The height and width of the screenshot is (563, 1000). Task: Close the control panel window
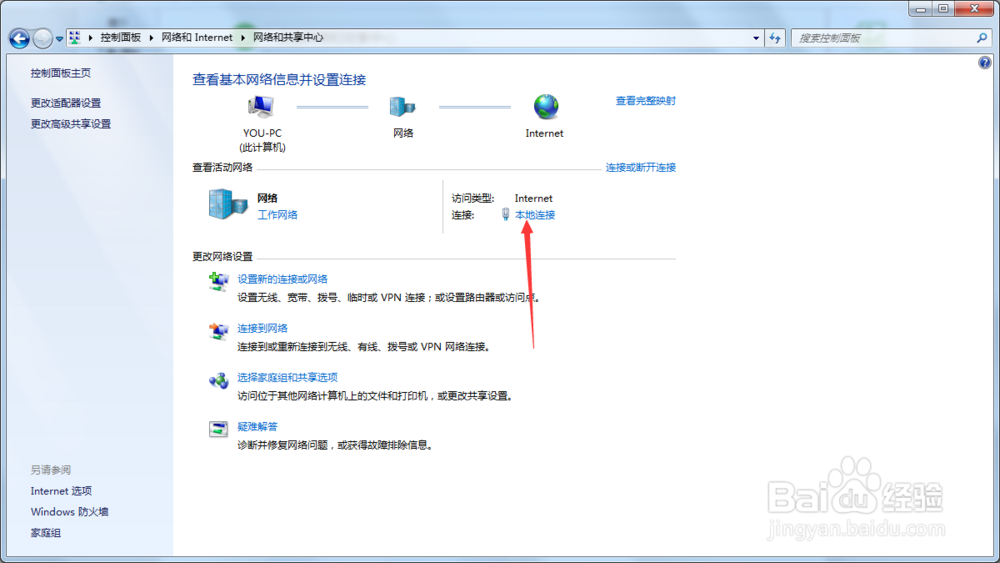(x=974, y=9)
